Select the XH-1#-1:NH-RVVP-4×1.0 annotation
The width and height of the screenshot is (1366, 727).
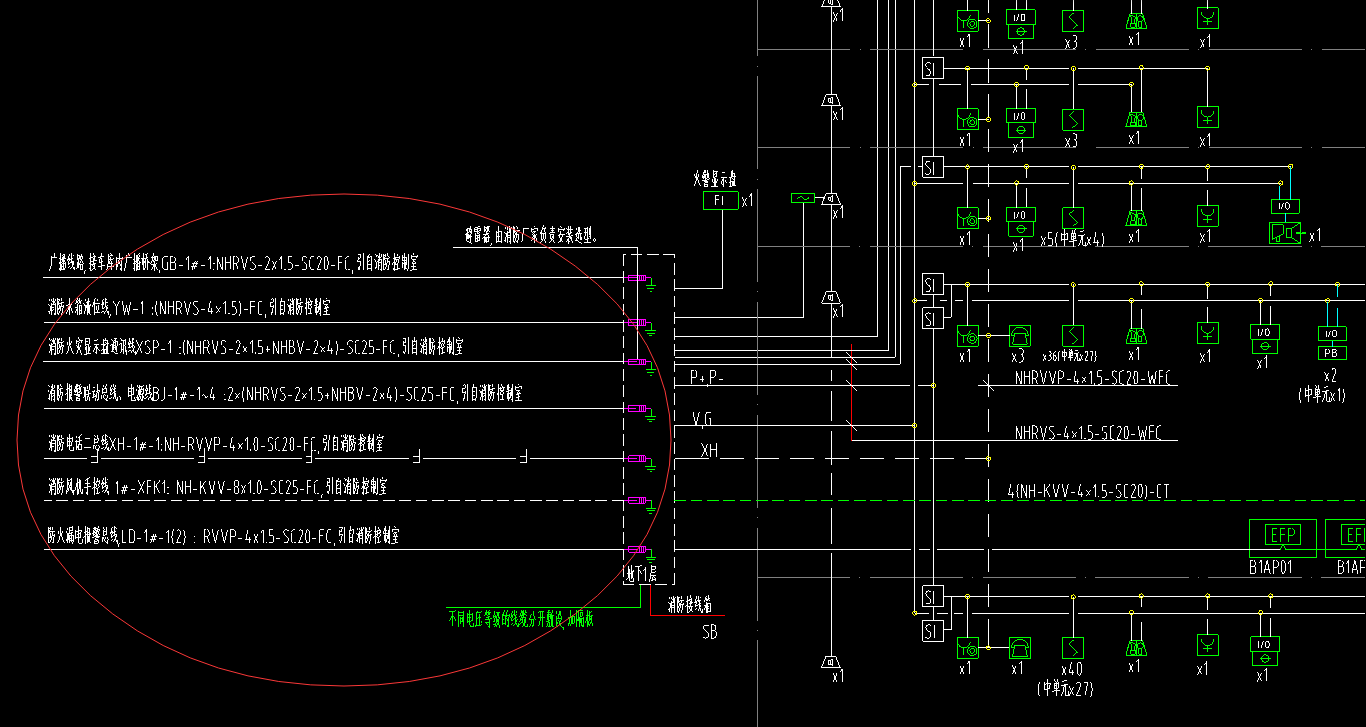pos(215,442)
